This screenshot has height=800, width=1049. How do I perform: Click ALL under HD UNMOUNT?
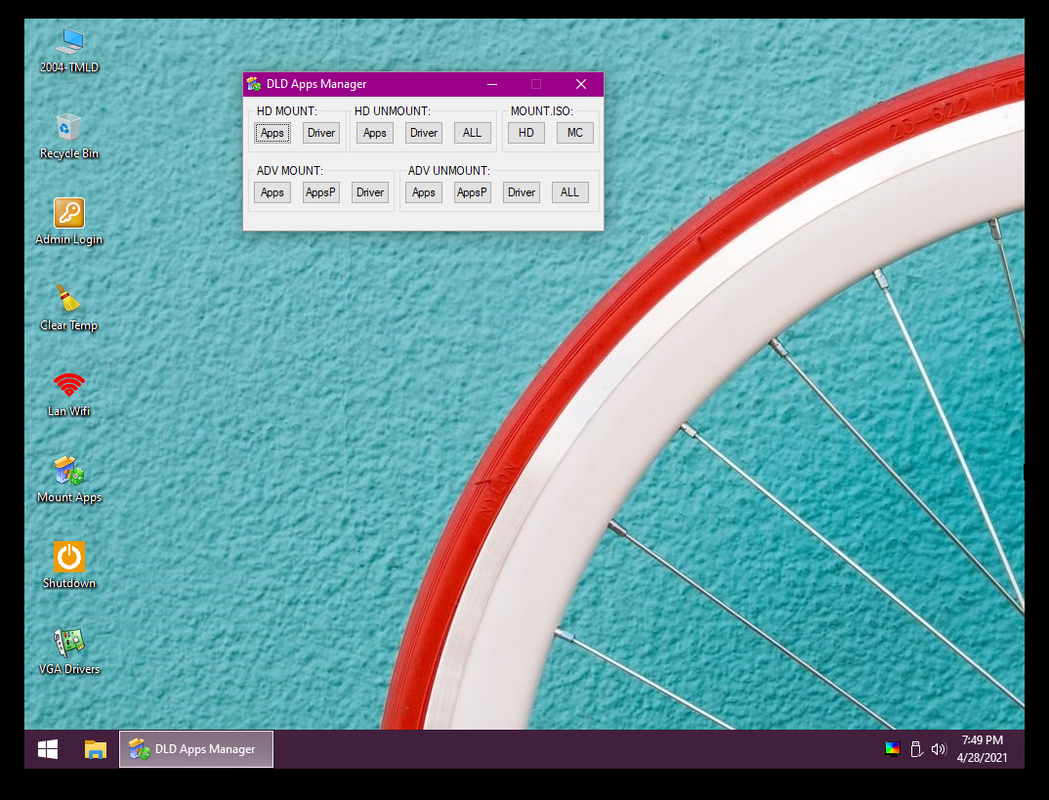[472, 132]
